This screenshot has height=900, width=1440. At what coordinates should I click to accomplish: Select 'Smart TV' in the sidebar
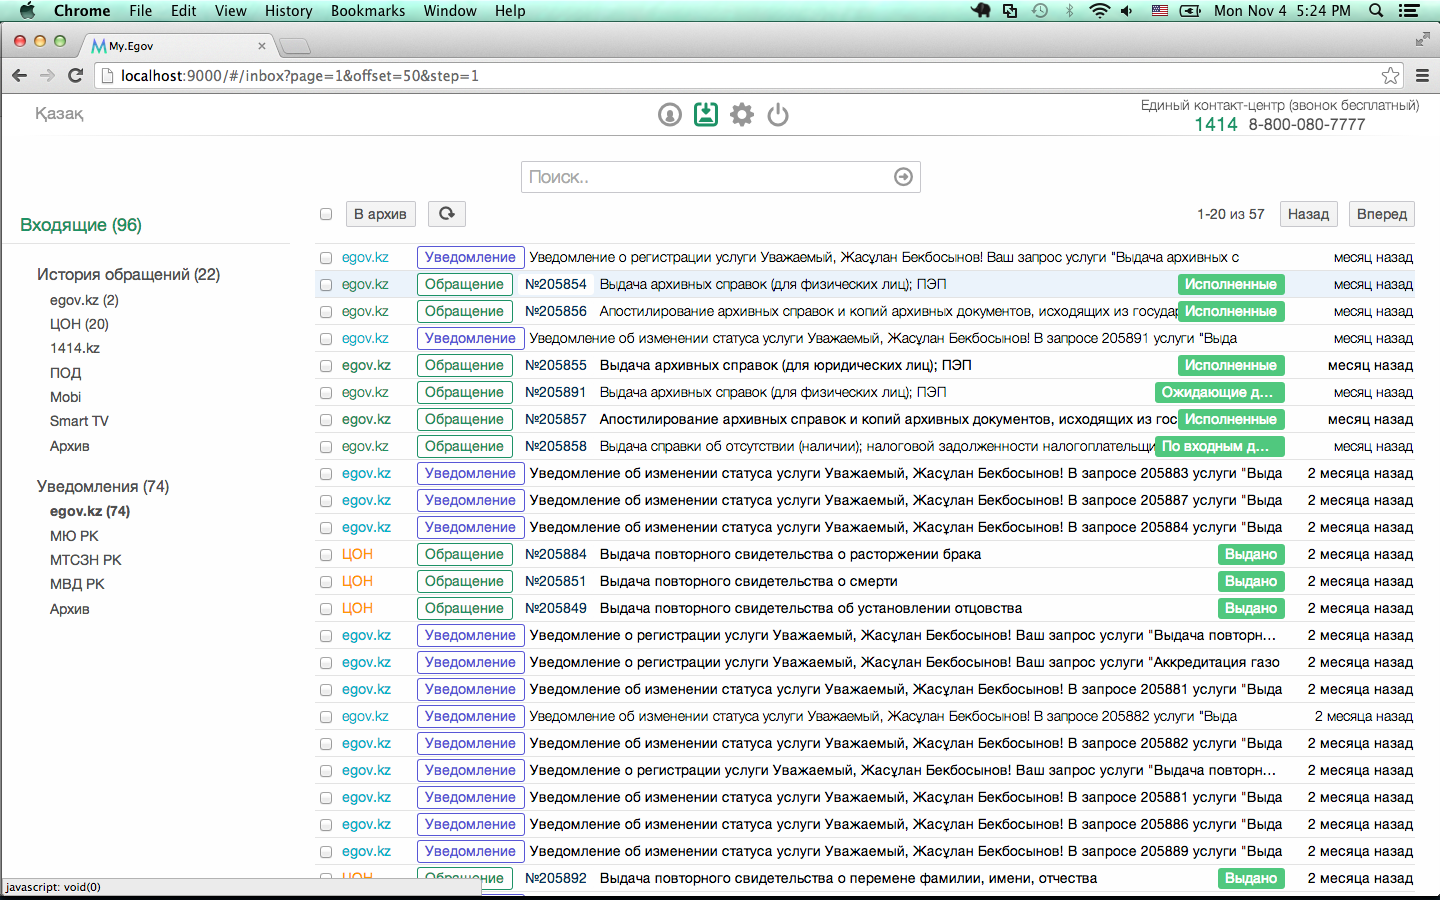click(79, 421)
